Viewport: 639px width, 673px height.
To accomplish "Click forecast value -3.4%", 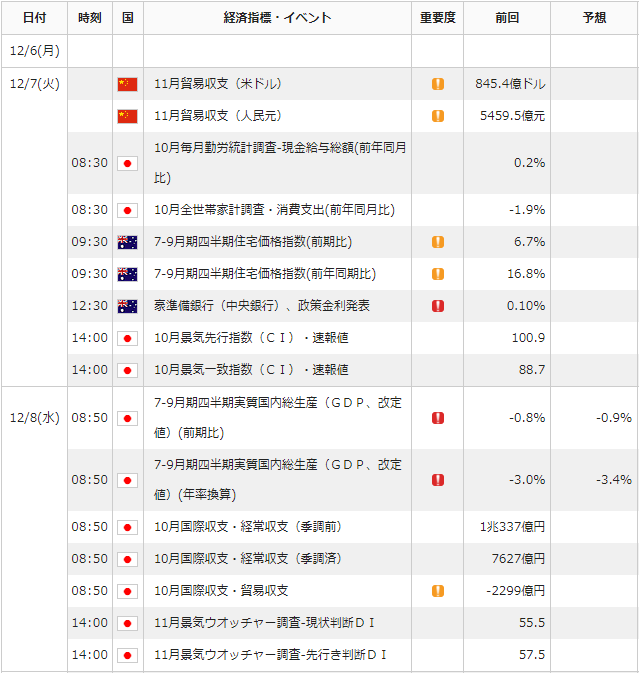I will tap(614, 480).
